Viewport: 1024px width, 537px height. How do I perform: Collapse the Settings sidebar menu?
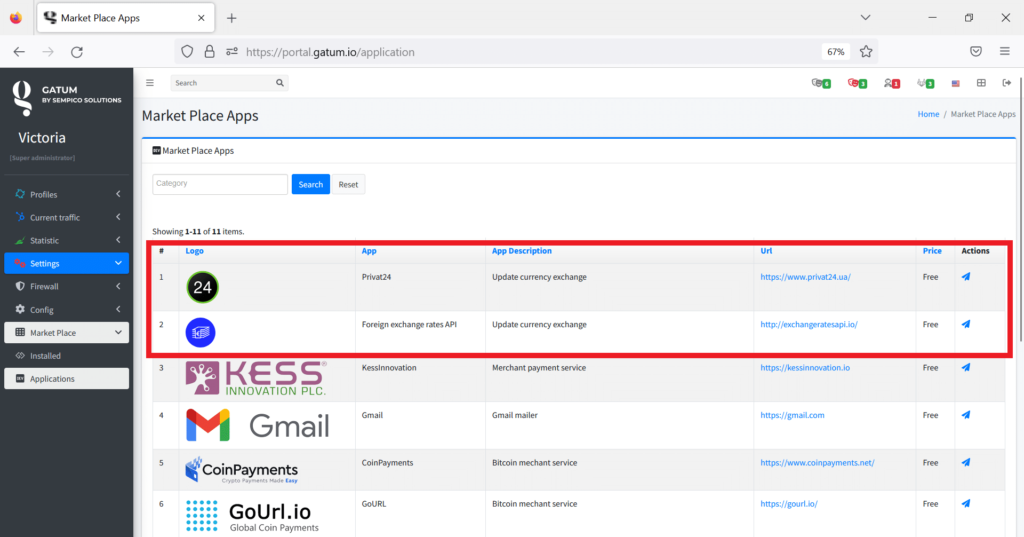[67, 263]
